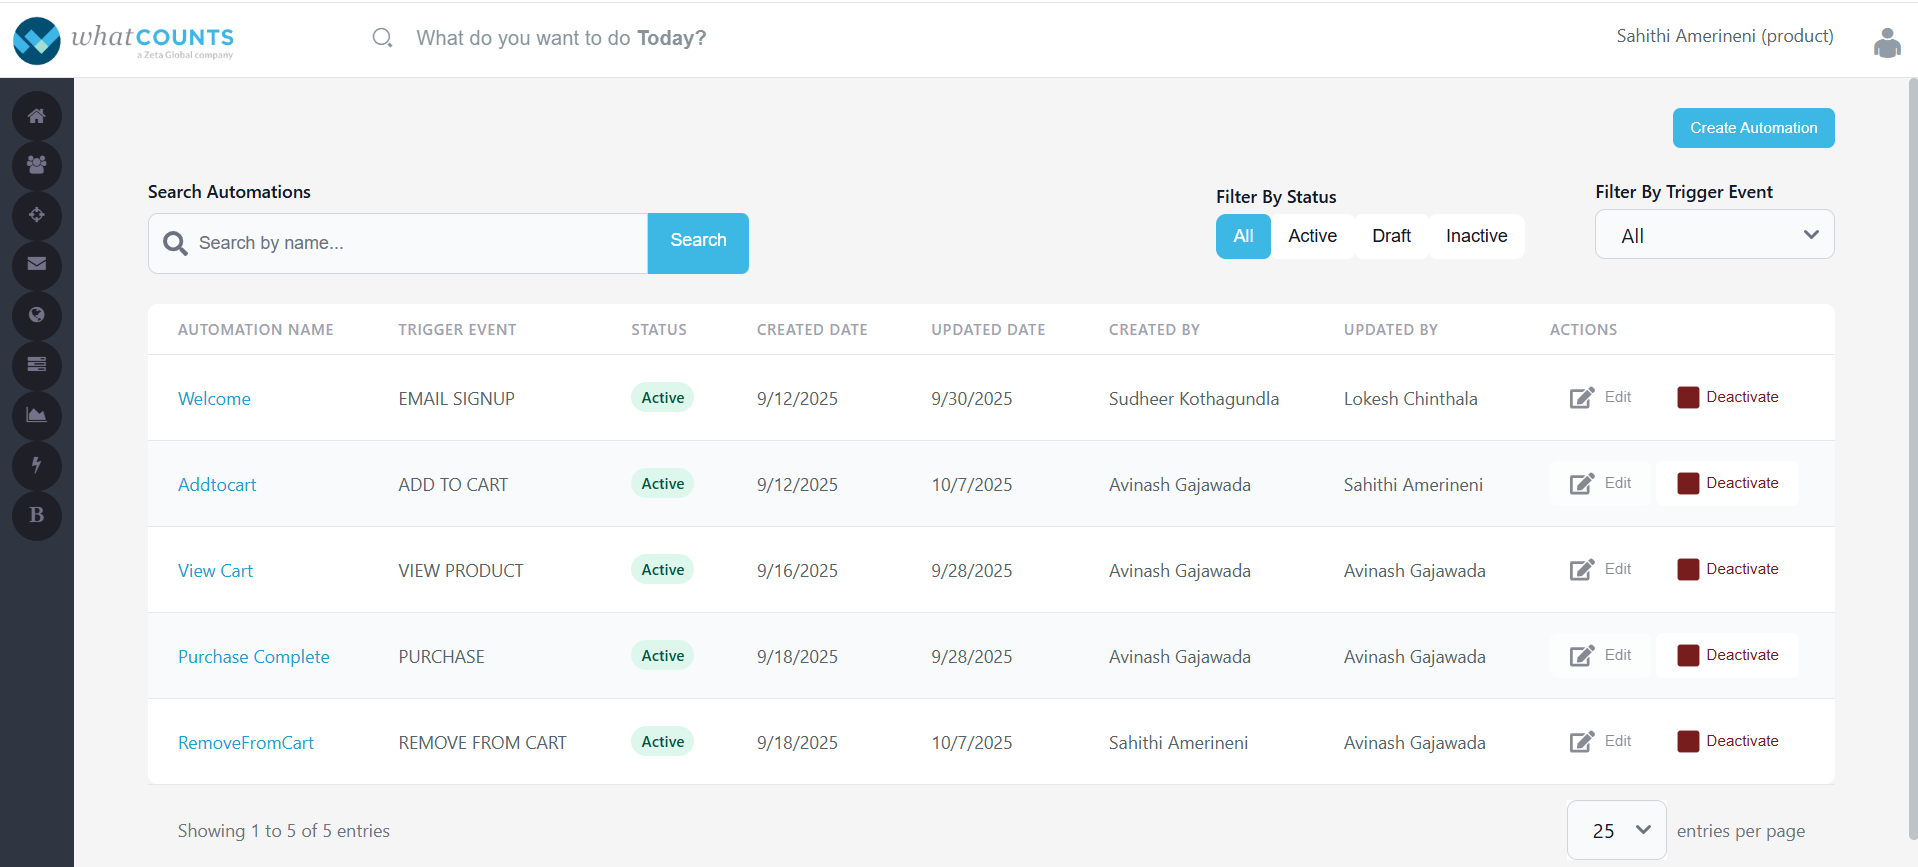This screenshot has width=1918, height=867.
Task: Click the lightning bolt automation icon
Action: 37,465
